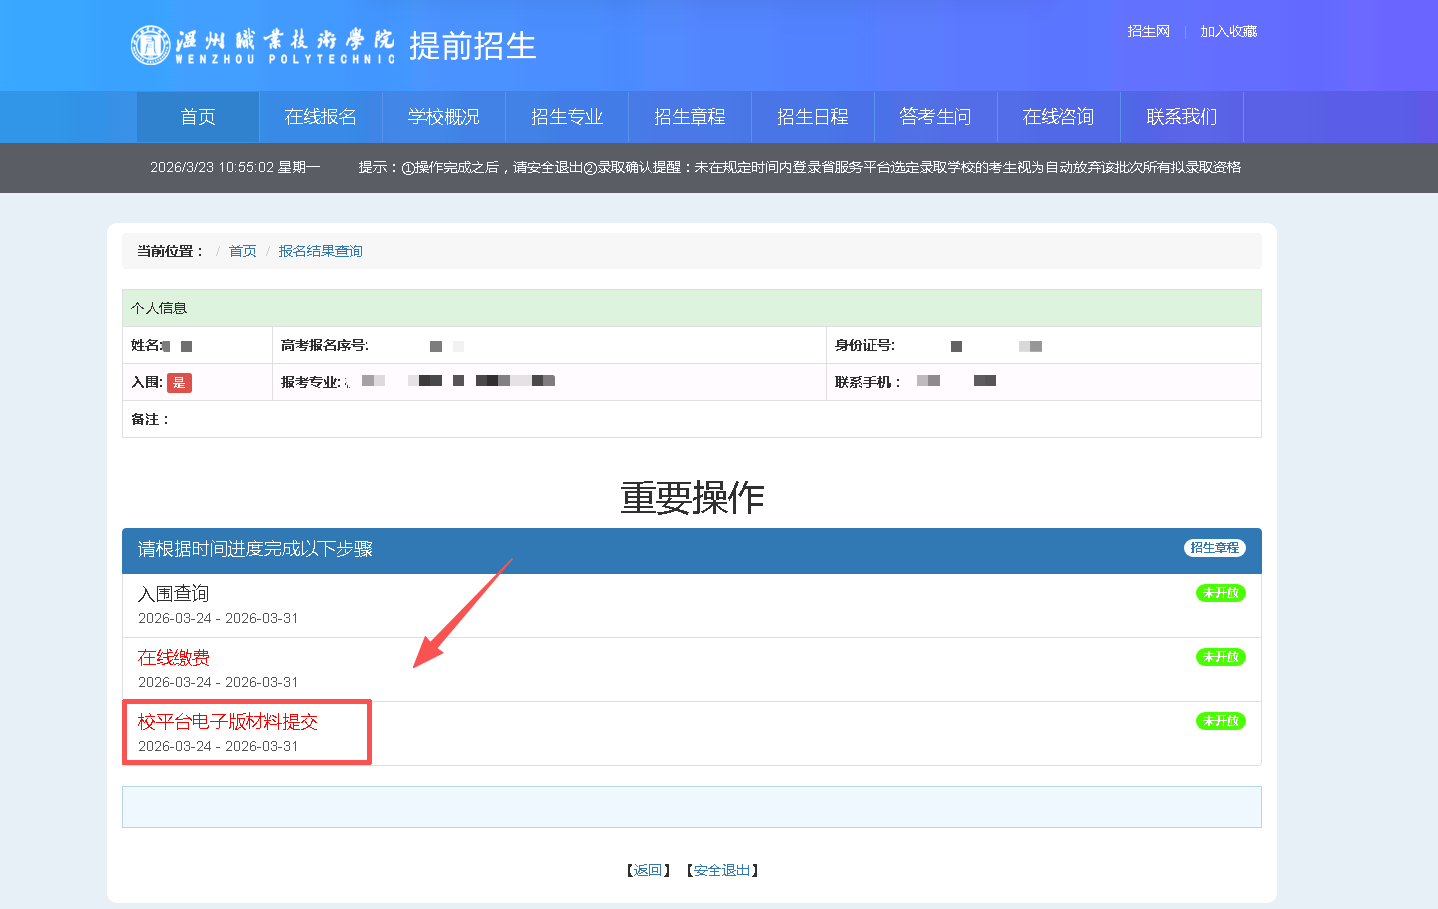The height and width of the screenshot is (909, 1438).
Task: Select 学校概况 in the navigation bar
Action: click(444, 117)
